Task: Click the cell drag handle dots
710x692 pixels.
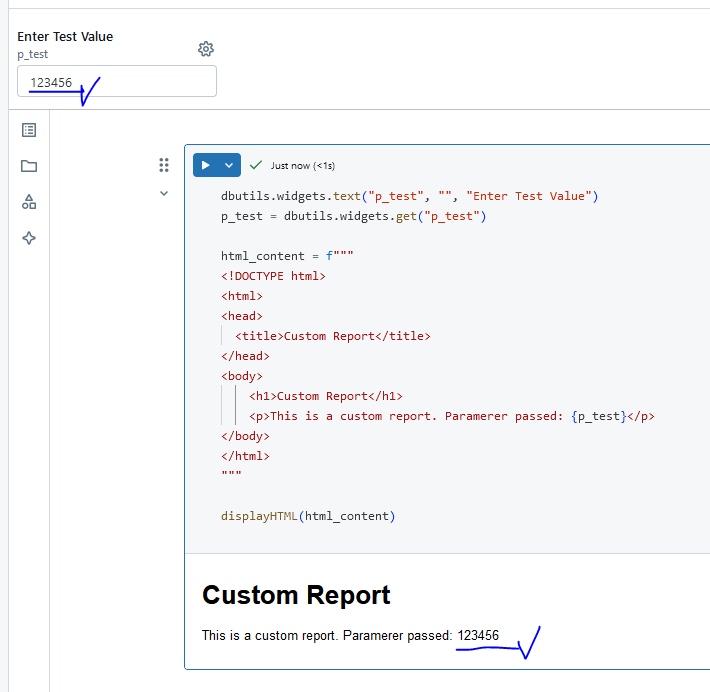Action: 164,165
